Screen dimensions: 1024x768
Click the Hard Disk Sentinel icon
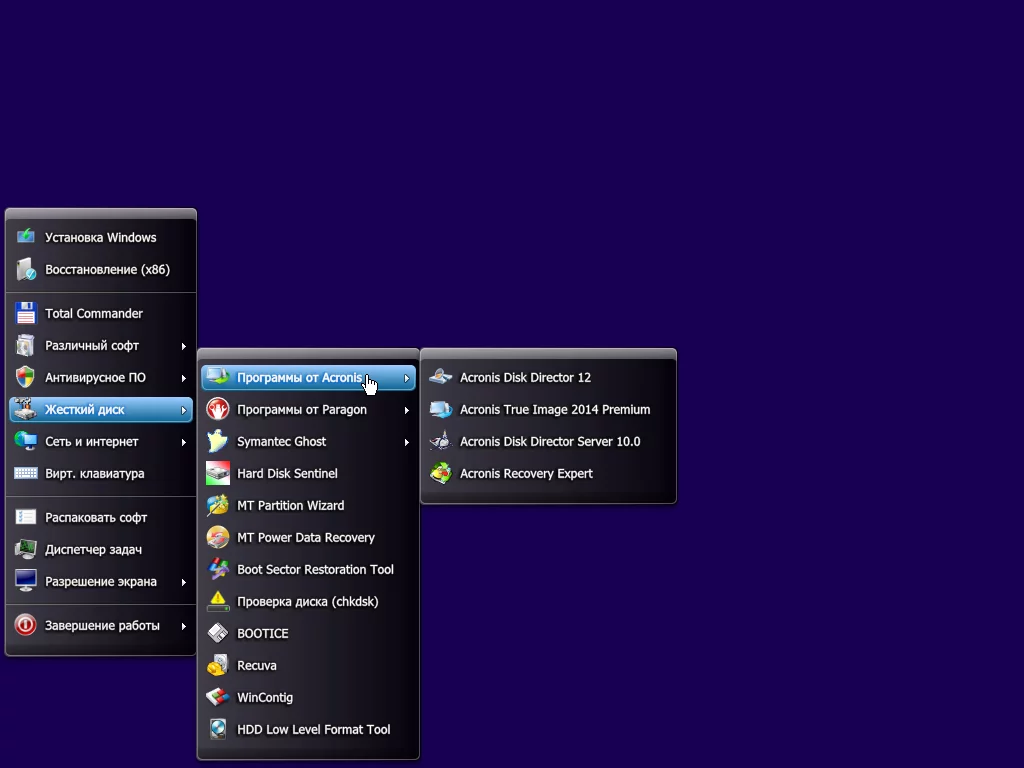217,473
